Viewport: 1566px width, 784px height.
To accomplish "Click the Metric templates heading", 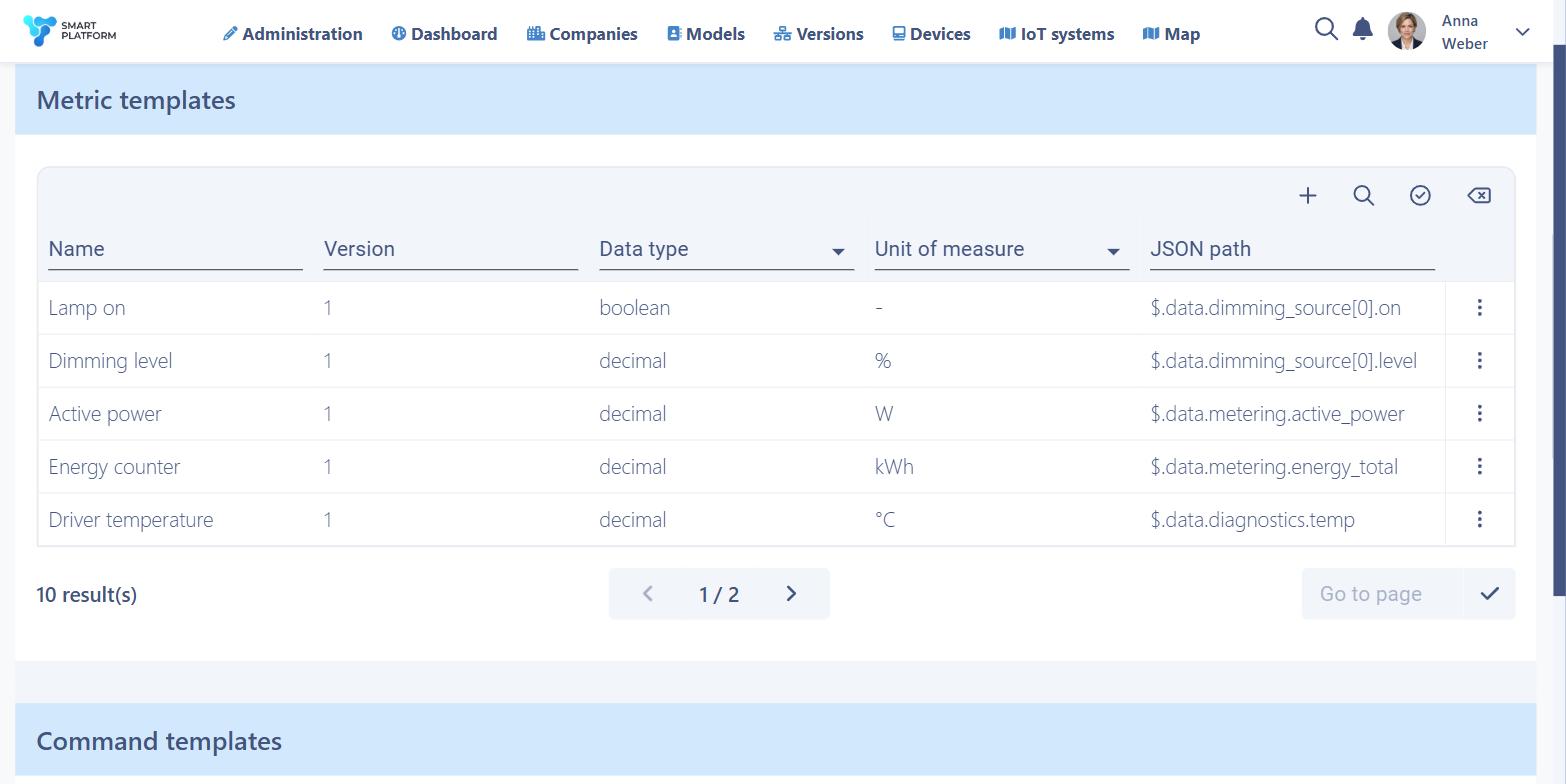I will point(136,100).
